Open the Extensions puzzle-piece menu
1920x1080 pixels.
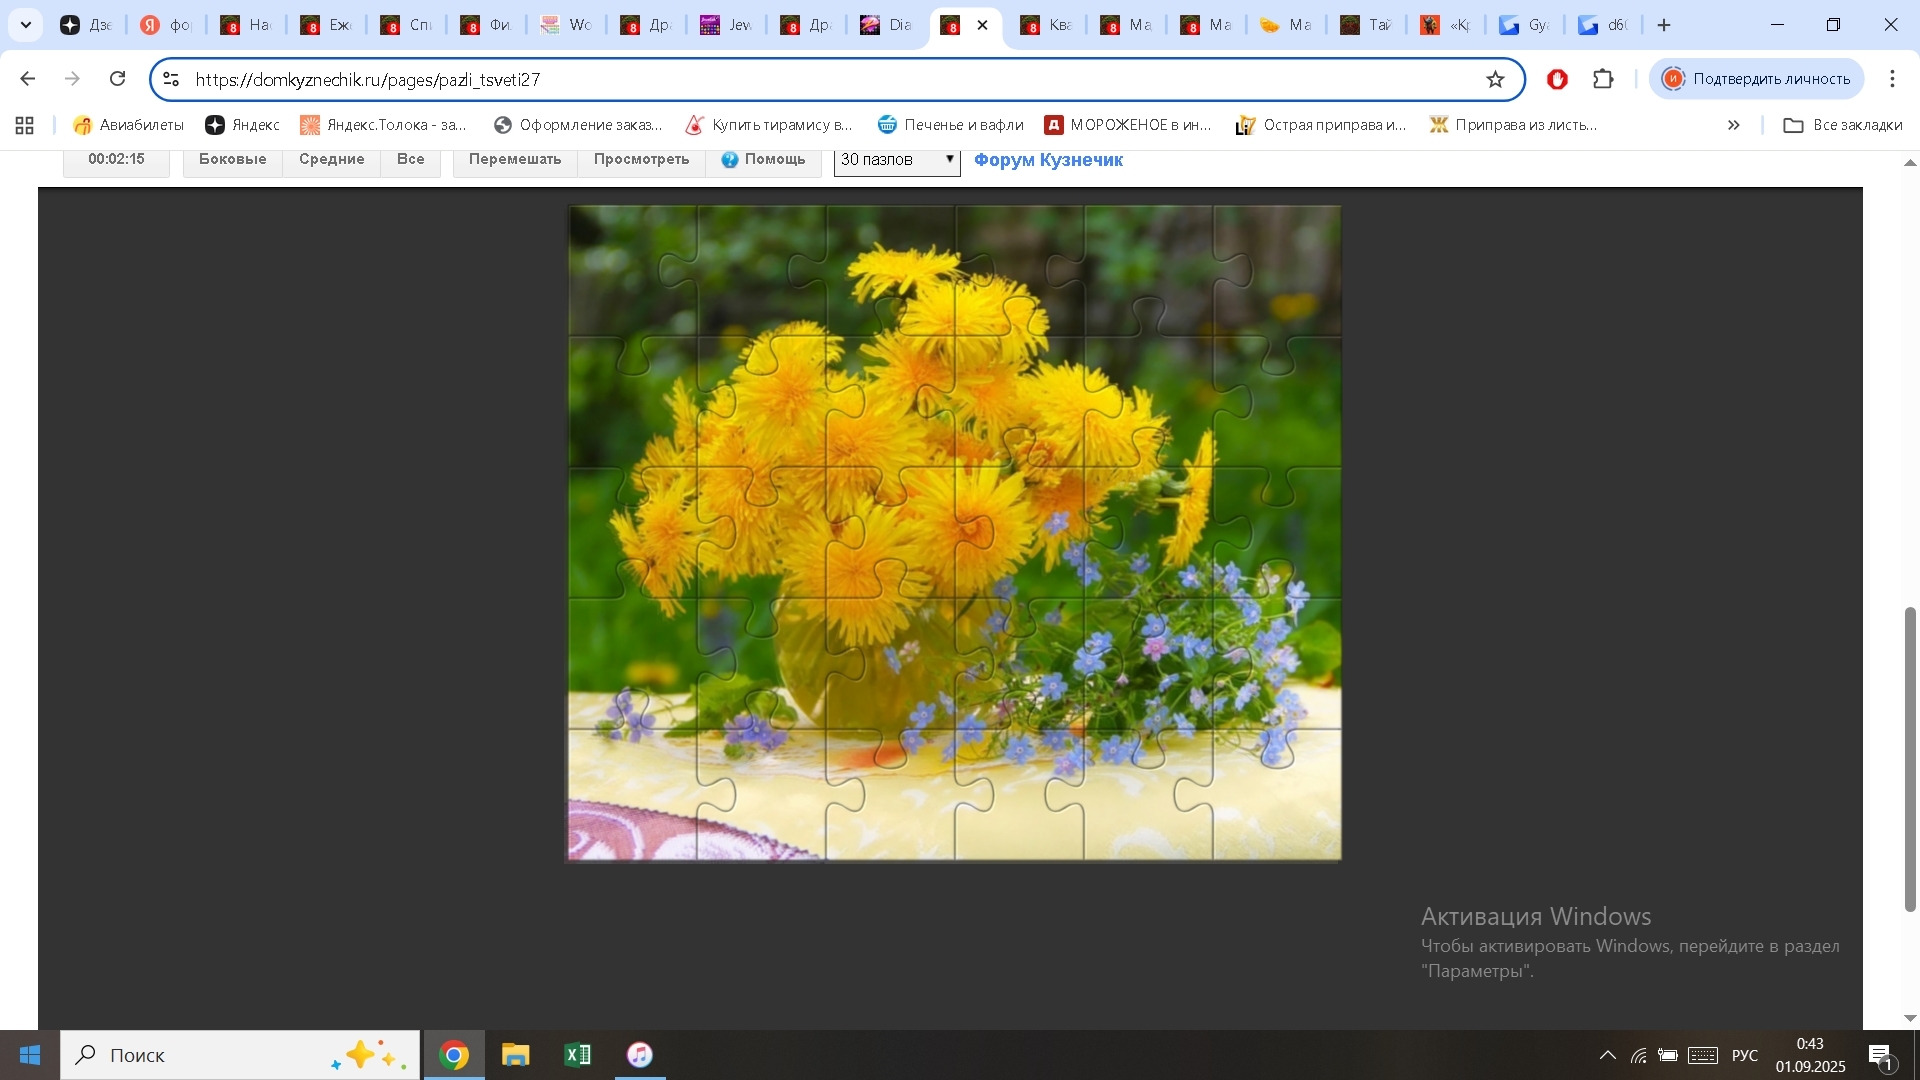pyautogui.click(x=1603, y=79)
